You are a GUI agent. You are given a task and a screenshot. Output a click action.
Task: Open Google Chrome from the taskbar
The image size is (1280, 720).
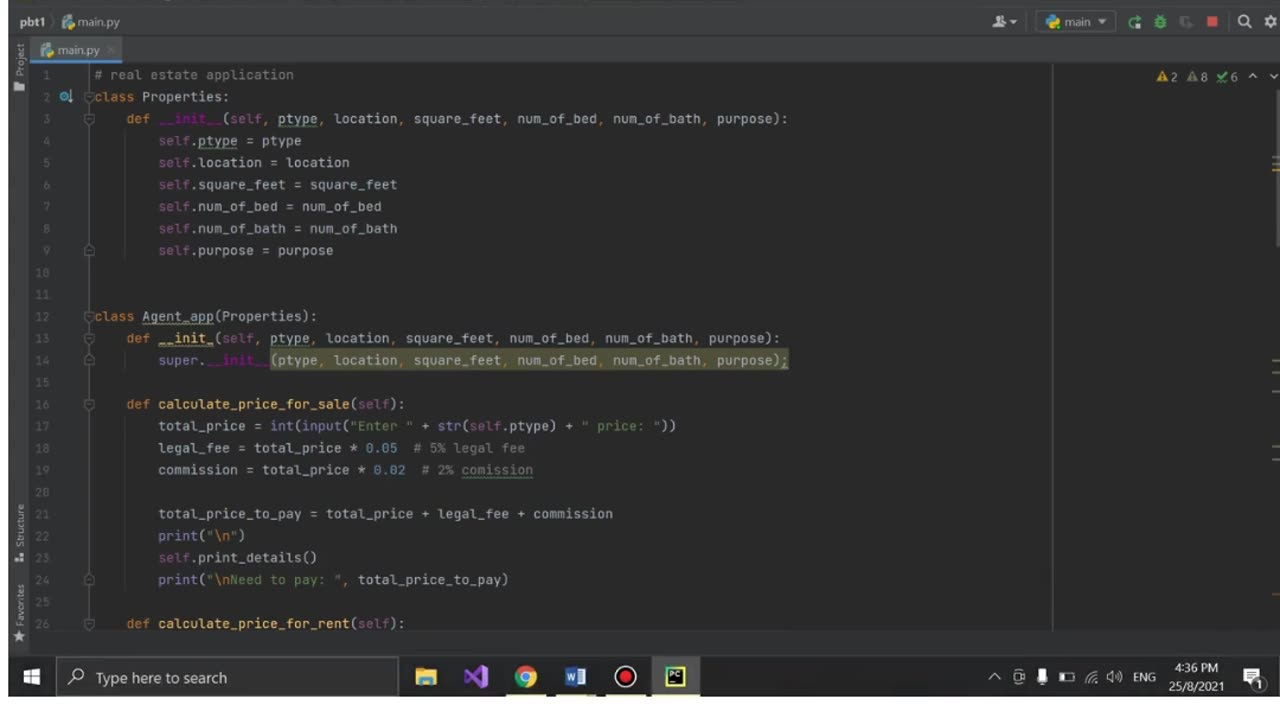tap(526, 677)
